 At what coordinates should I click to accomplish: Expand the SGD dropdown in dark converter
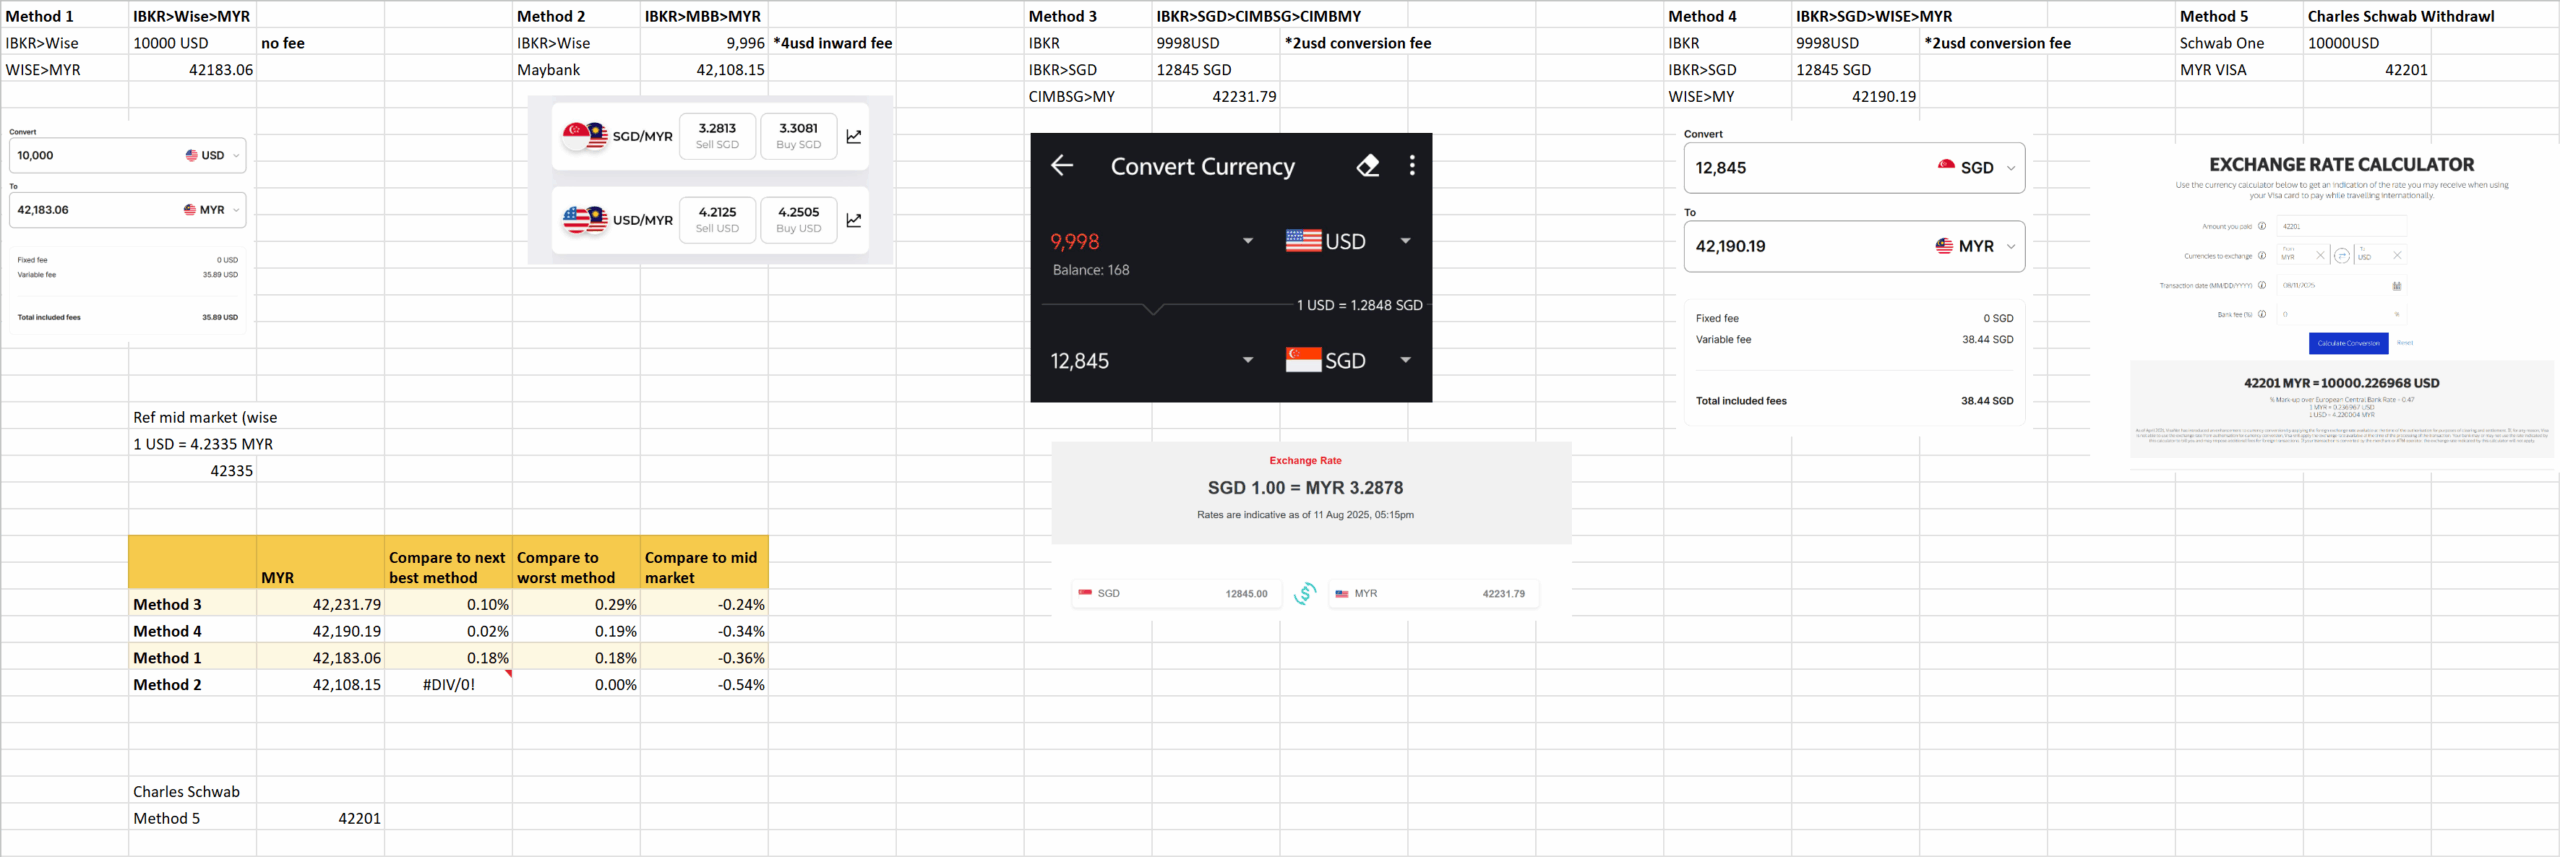click(x=1405, y=360)
